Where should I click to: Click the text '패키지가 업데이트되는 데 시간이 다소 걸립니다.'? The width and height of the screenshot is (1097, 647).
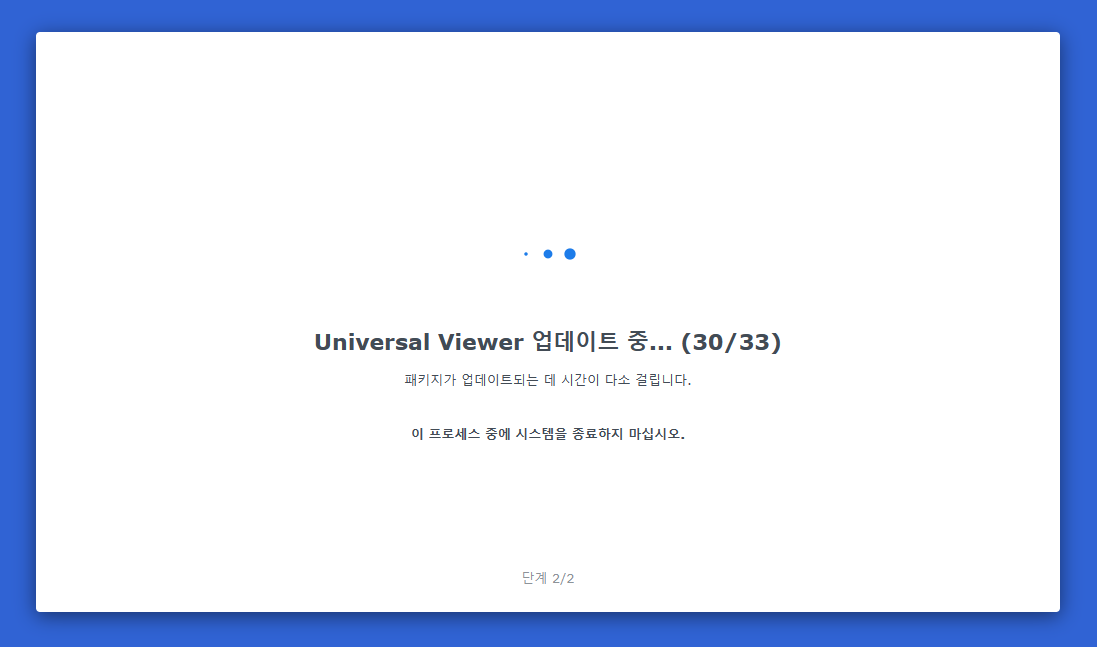click(x=548, y=380)
